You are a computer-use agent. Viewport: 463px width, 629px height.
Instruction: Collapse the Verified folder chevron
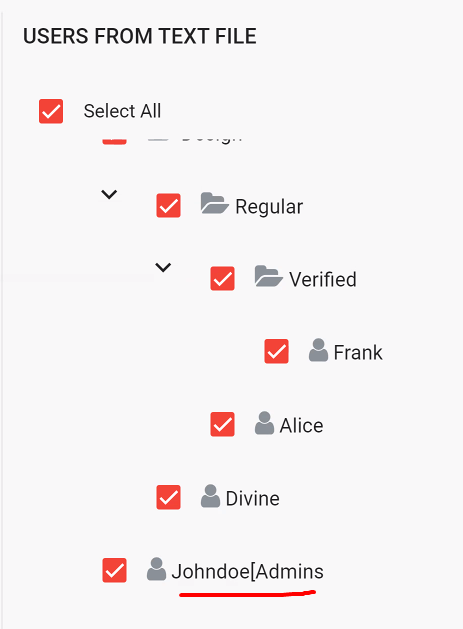(163, 267)
